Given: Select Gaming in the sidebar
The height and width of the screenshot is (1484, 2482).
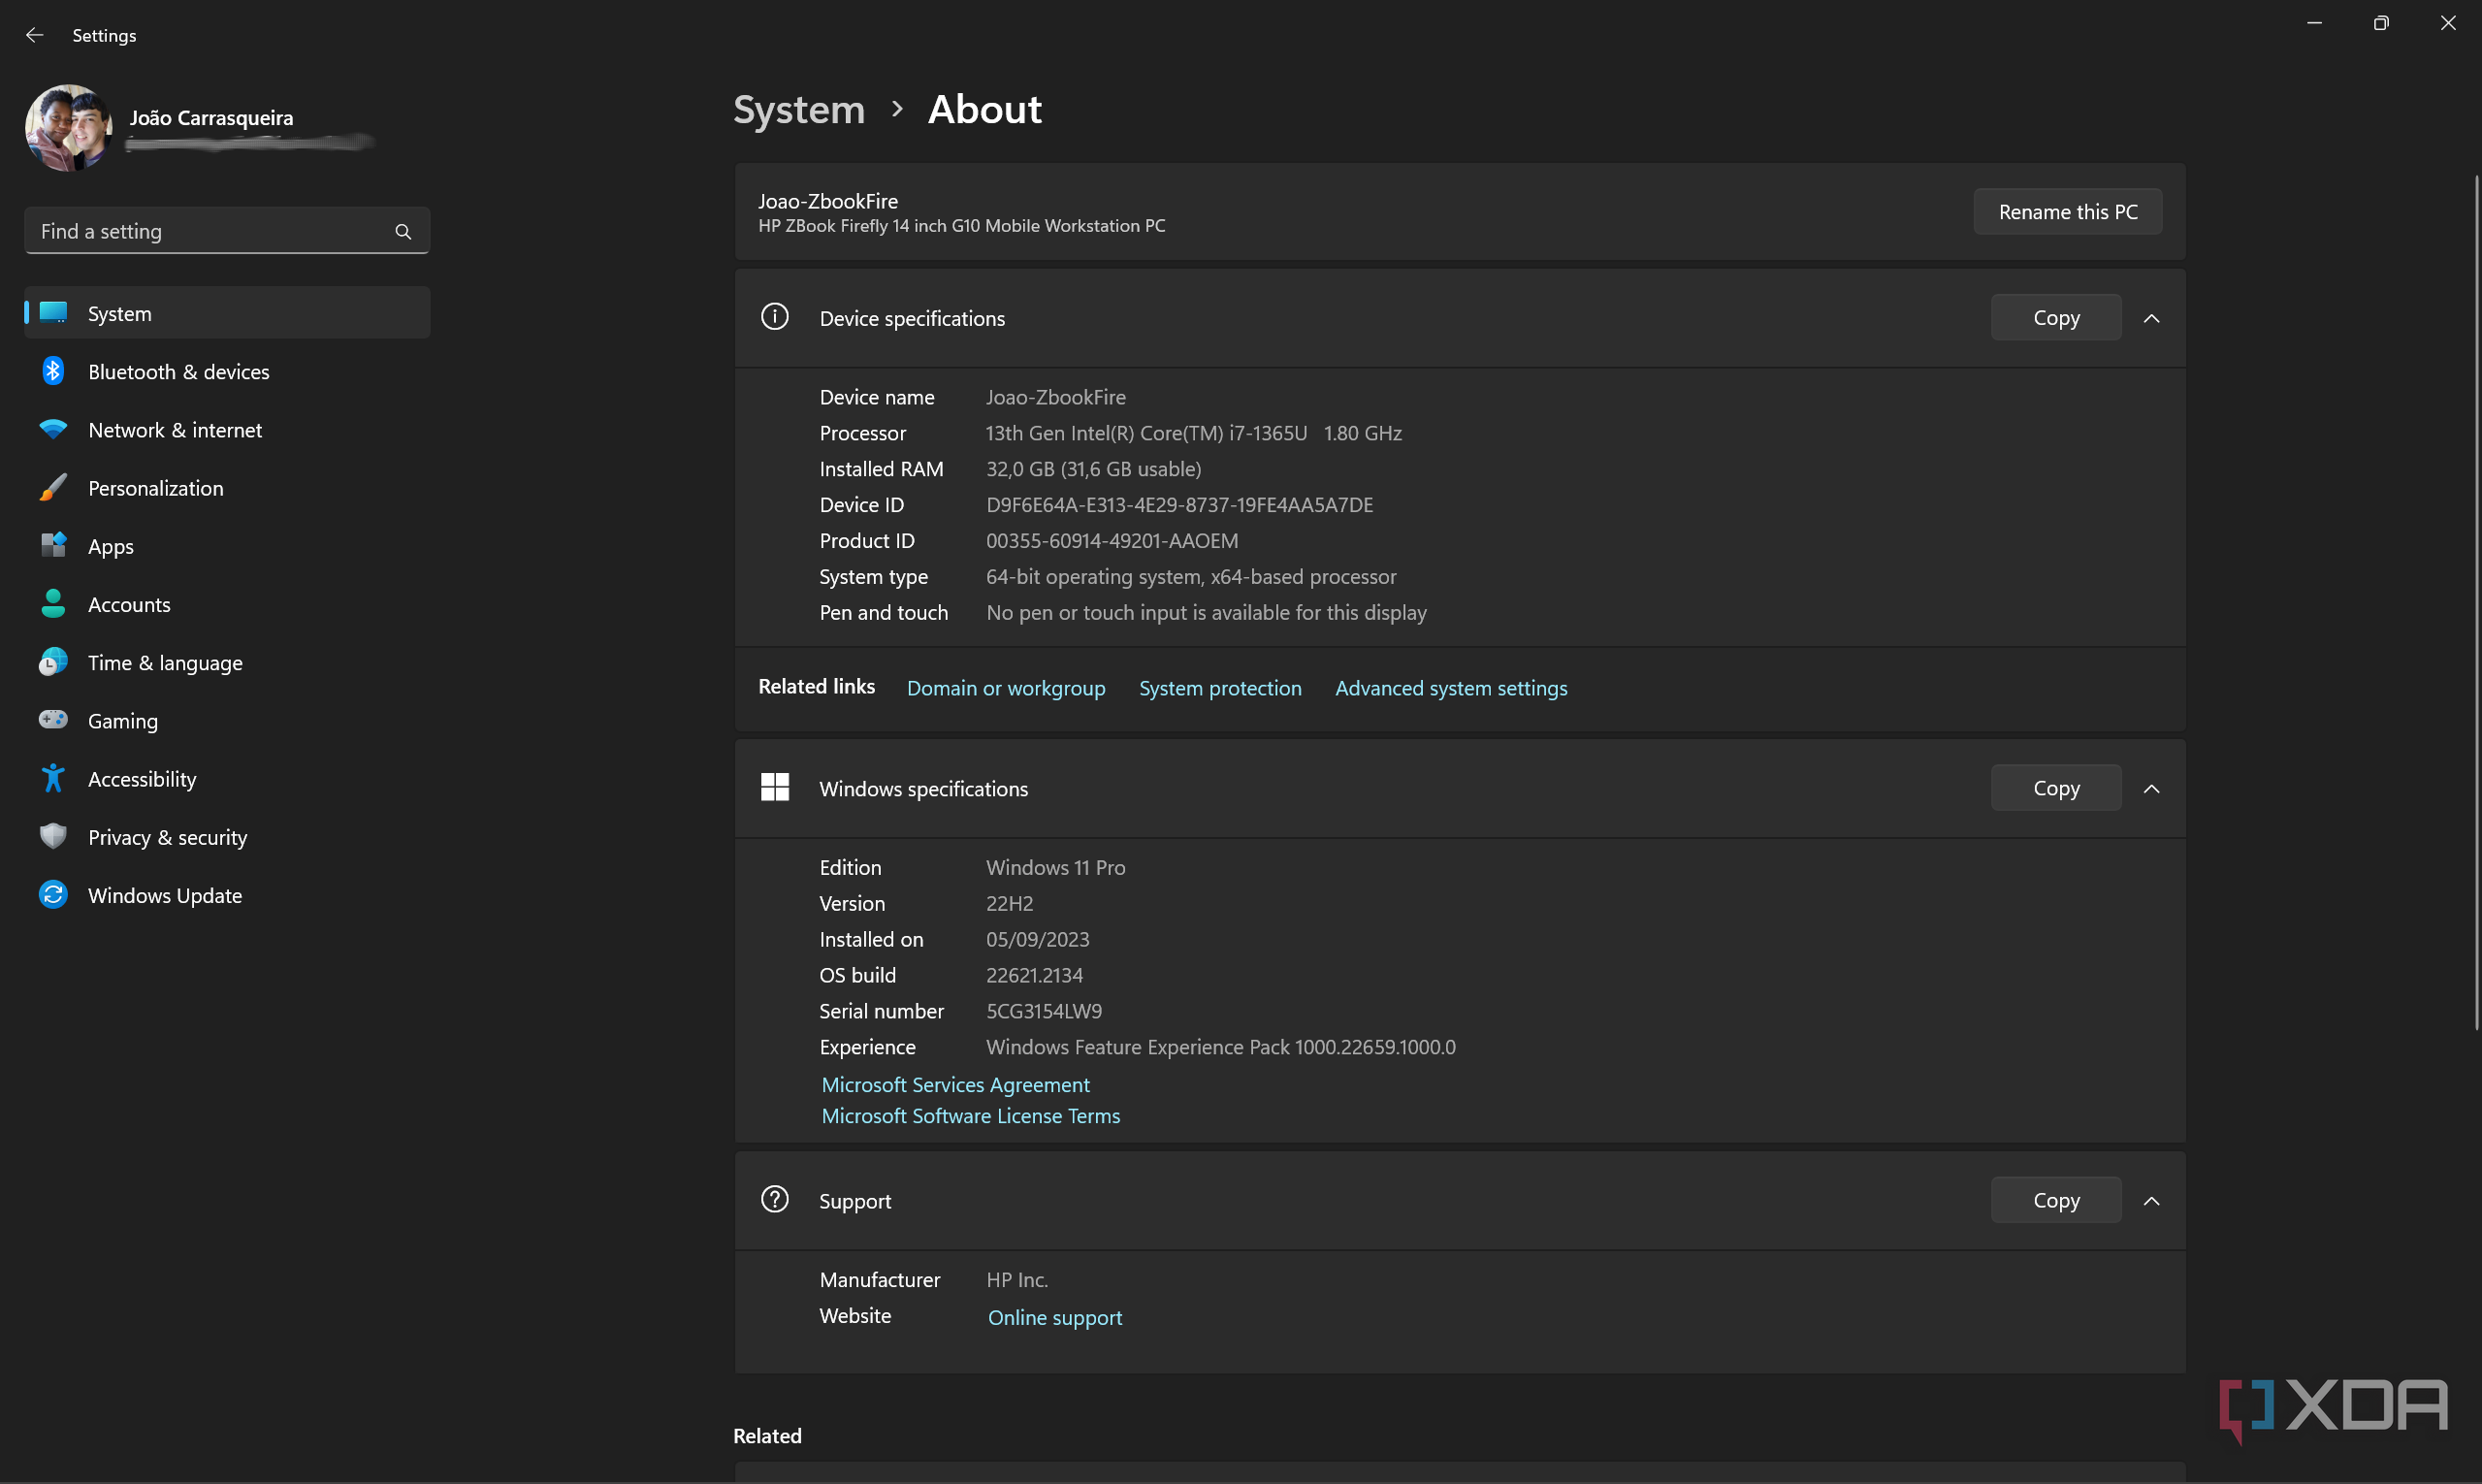Looking at the screenshot, I should tap(227, 720).
